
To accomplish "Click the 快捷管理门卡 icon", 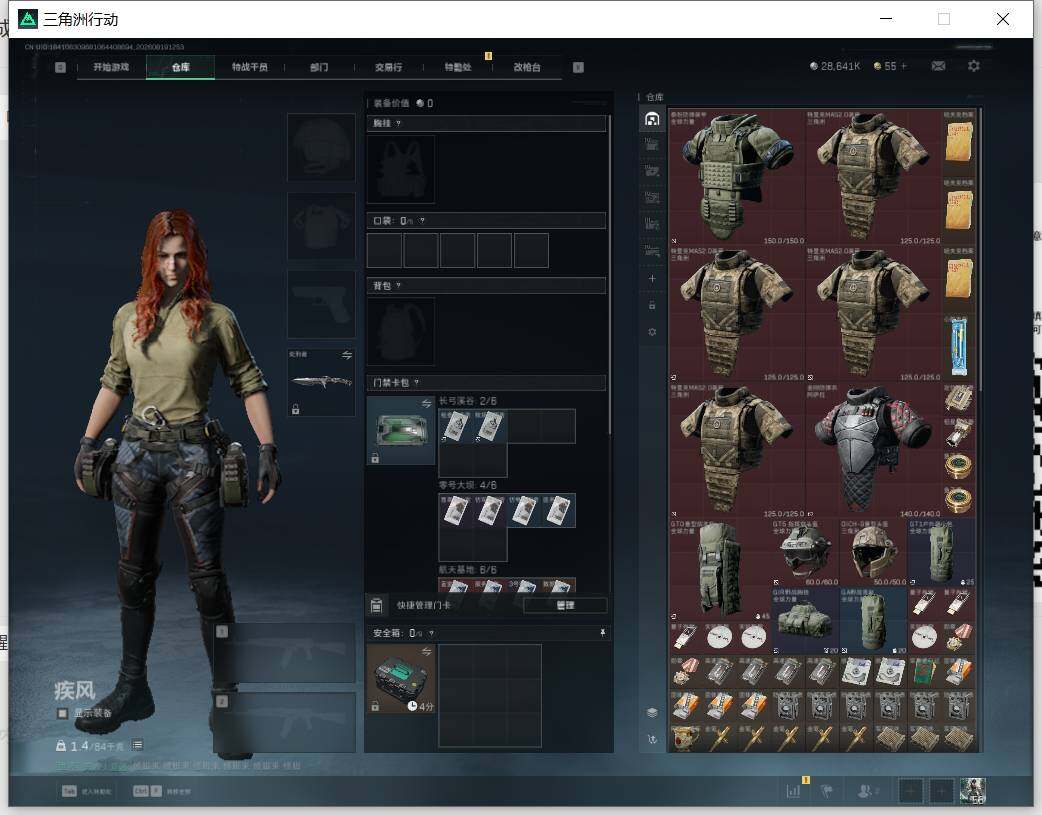I will 376,605.
